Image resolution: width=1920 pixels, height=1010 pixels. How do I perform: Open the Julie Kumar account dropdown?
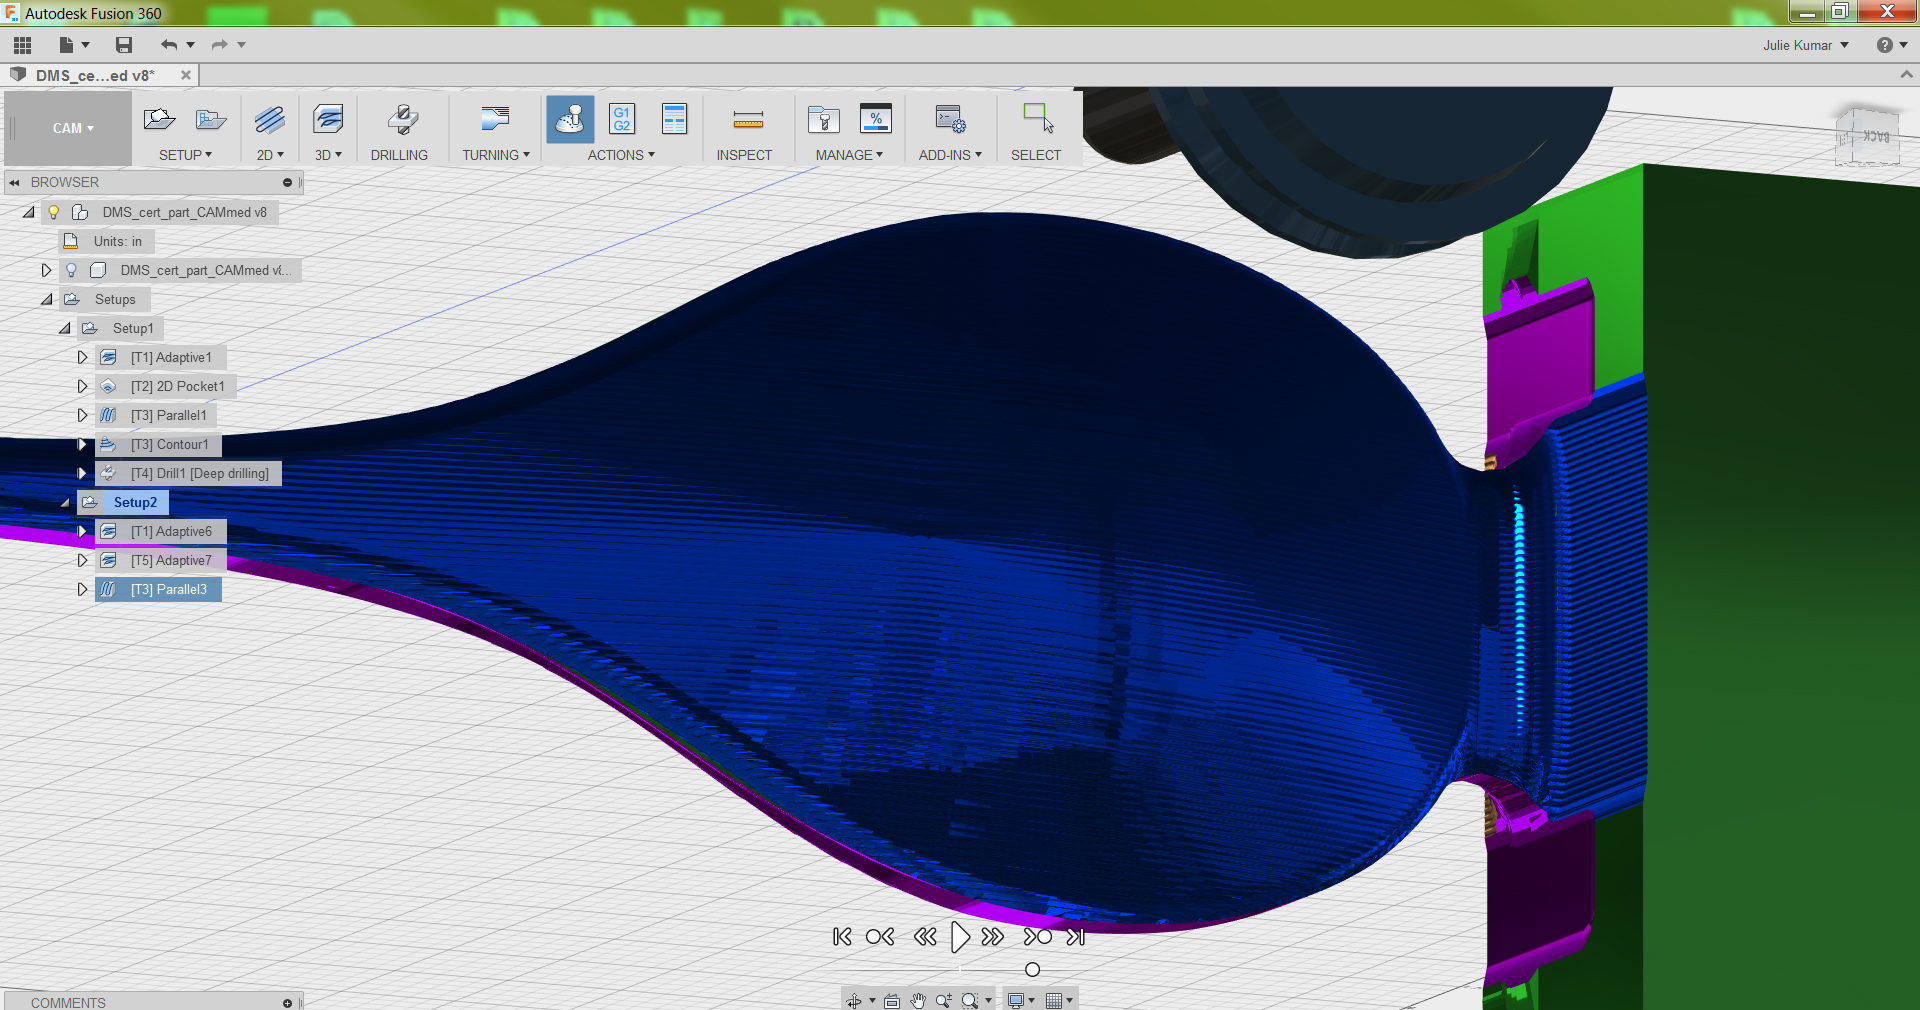coord(1806,45)
